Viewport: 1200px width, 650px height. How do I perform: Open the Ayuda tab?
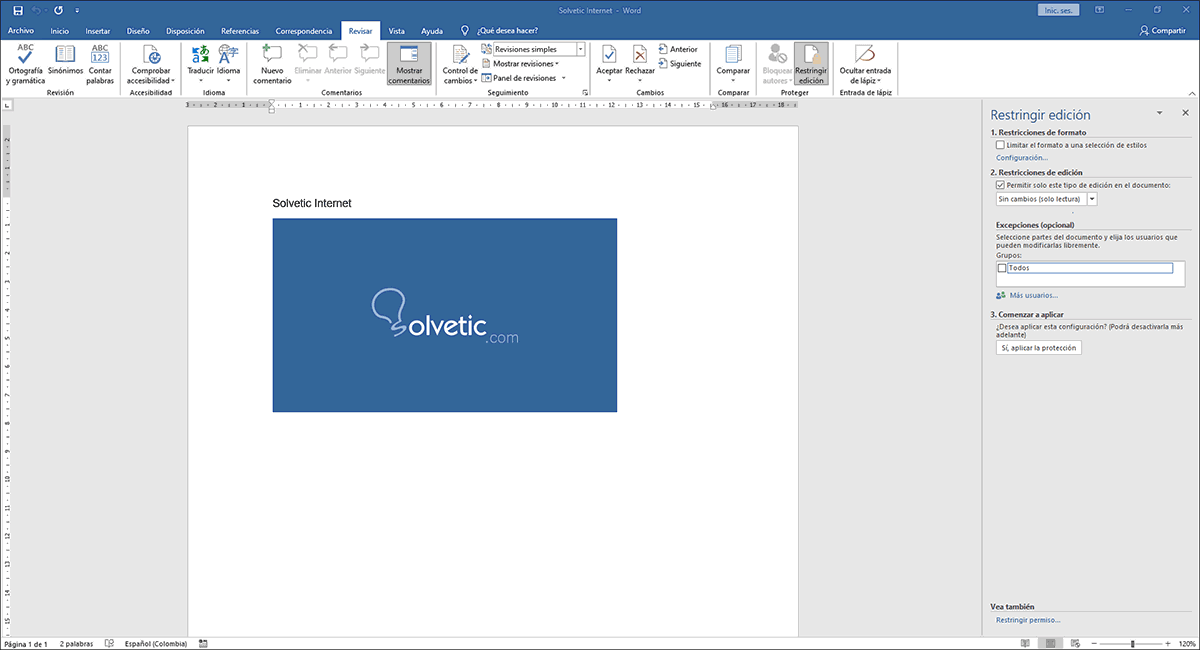point(432,31)
